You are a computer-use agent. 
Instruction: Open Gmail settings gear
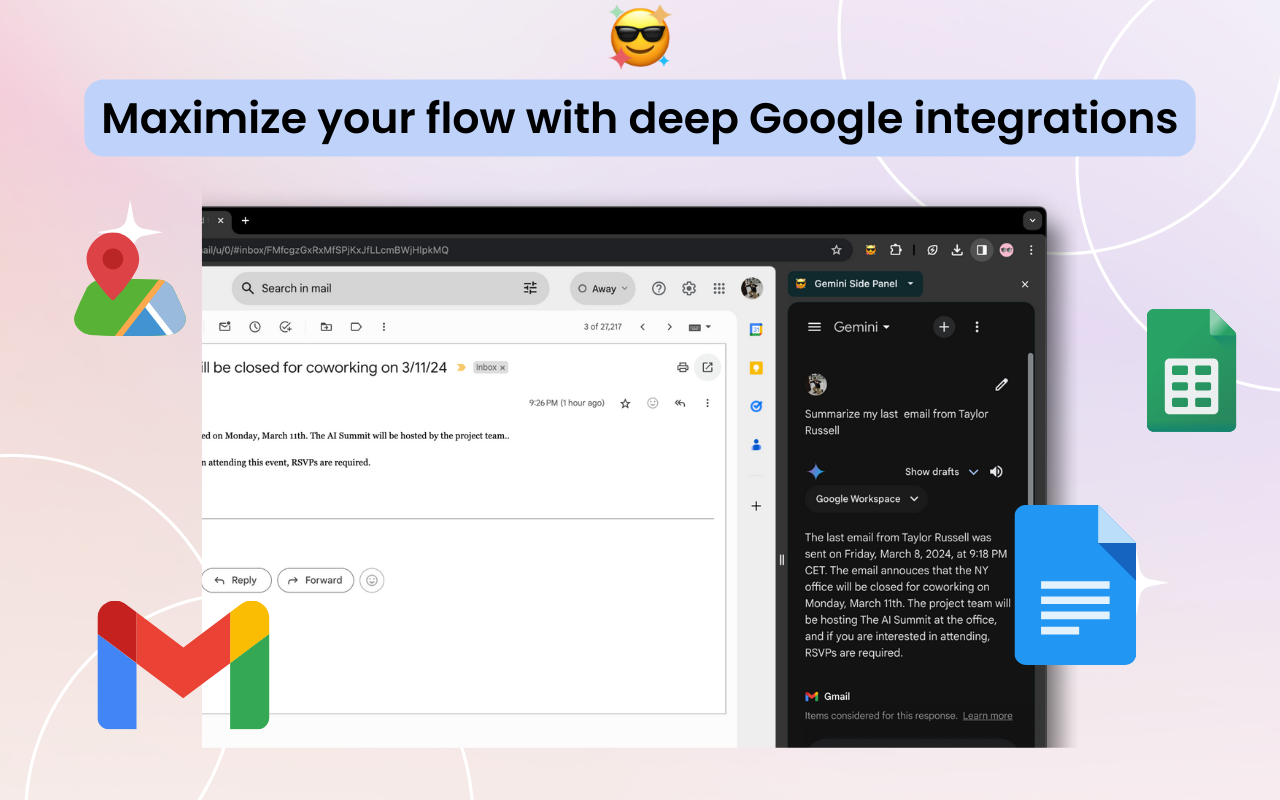(x=688, y=288)
